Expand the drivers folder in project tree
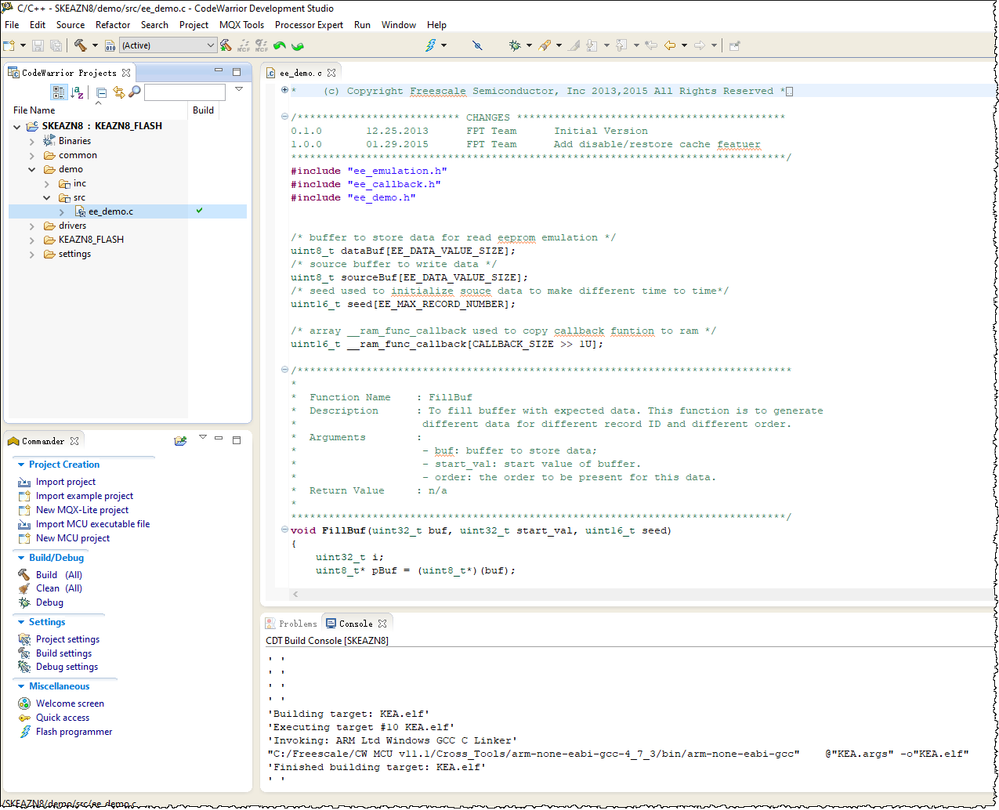999x810 pixels. (34, 226)
